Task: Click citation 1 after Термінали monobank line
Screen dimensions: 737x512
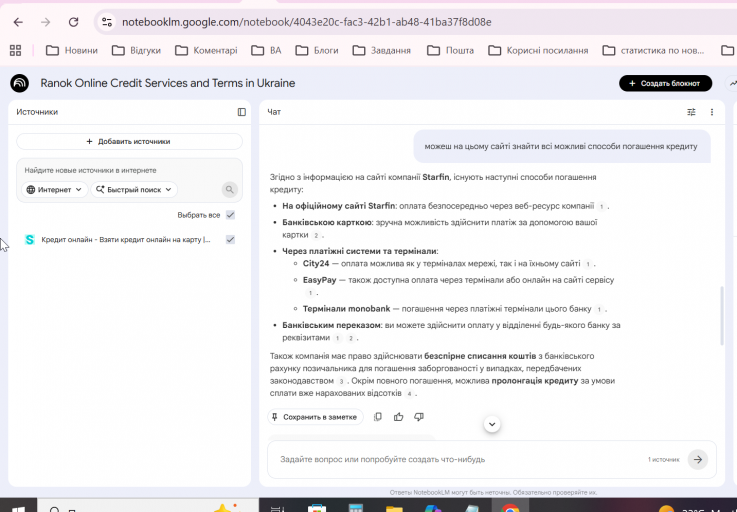Action: click(598, 309)
